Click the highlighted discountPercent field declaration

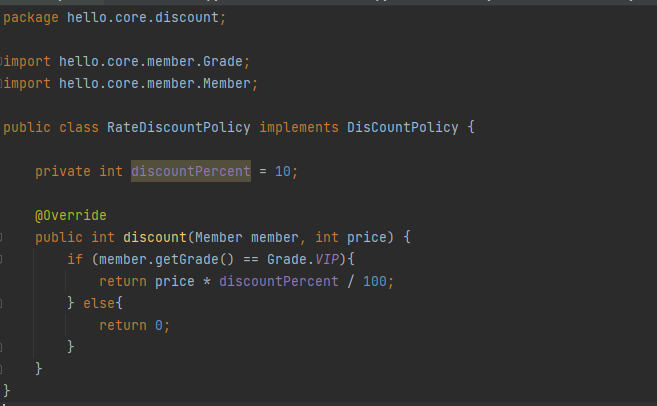[191, 171]
